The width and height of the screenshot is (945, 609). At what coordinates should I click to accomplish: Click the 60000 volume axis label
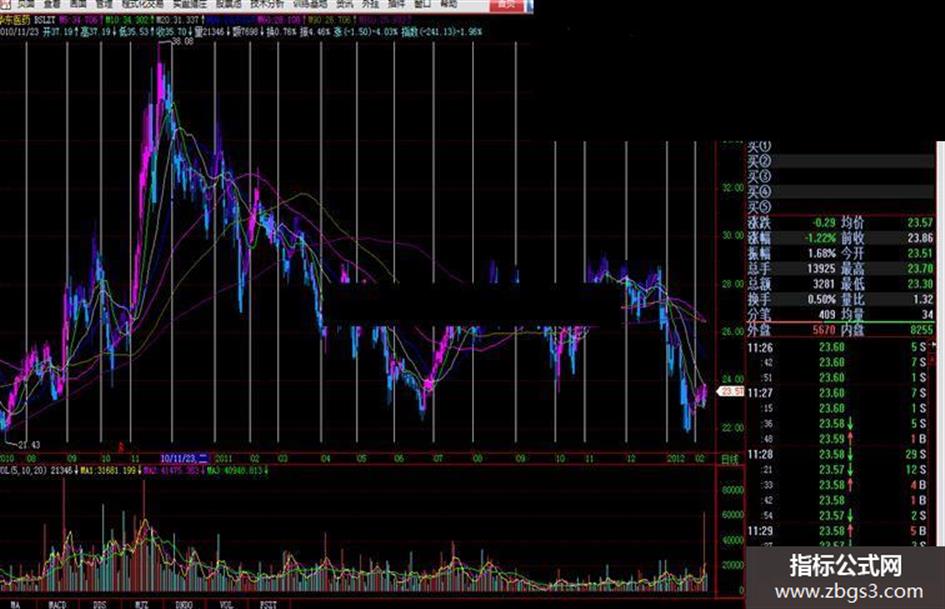tap(732, 515)
